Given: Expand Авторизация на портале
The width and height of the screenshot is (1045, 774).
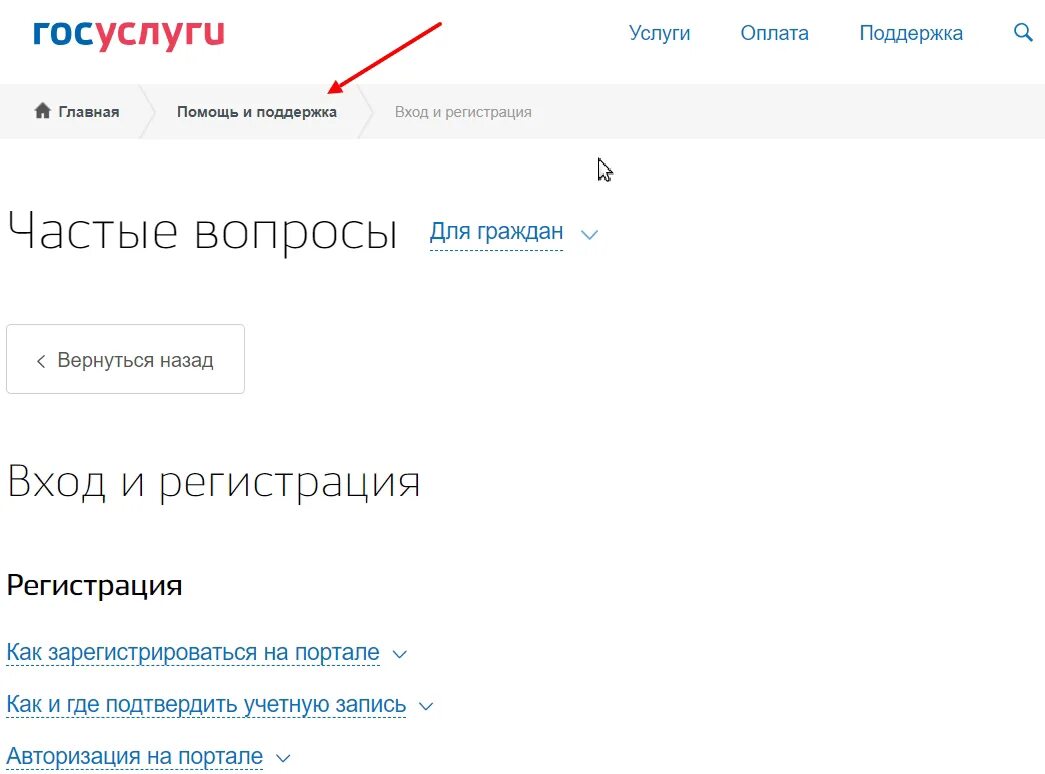Looking at the screenshot, I should tap(135, 756).
